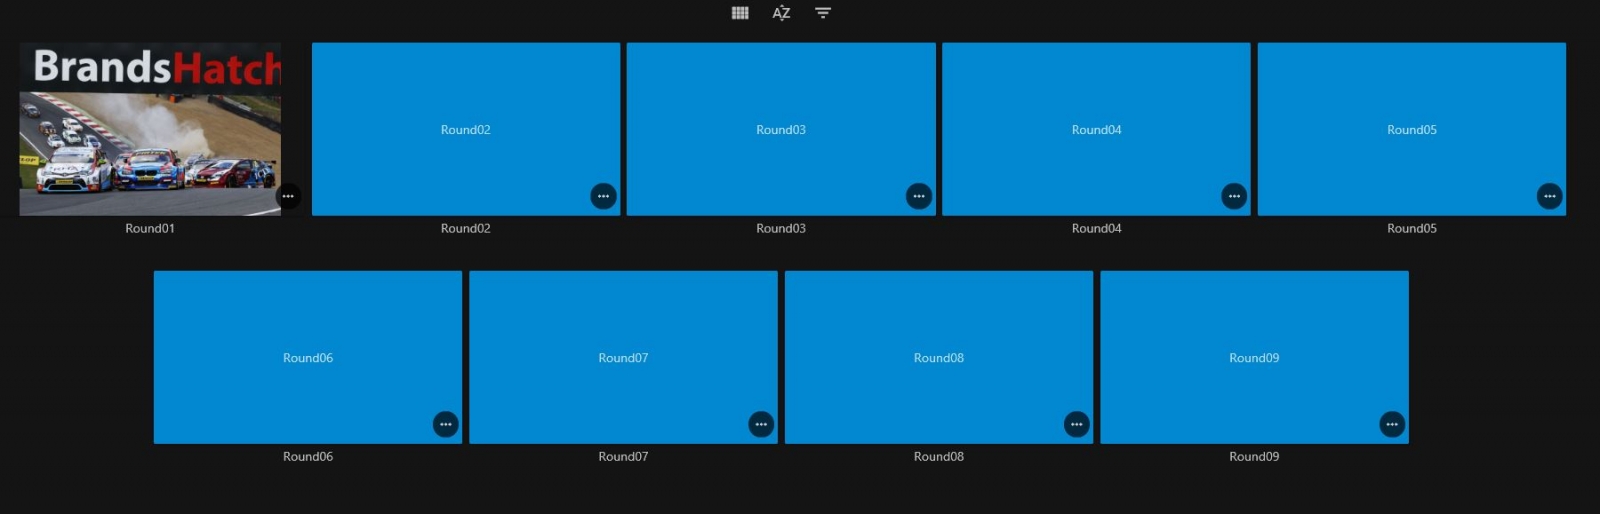Open the Round06 title link under card
The image size is (1600, 514).
point(307,456)
